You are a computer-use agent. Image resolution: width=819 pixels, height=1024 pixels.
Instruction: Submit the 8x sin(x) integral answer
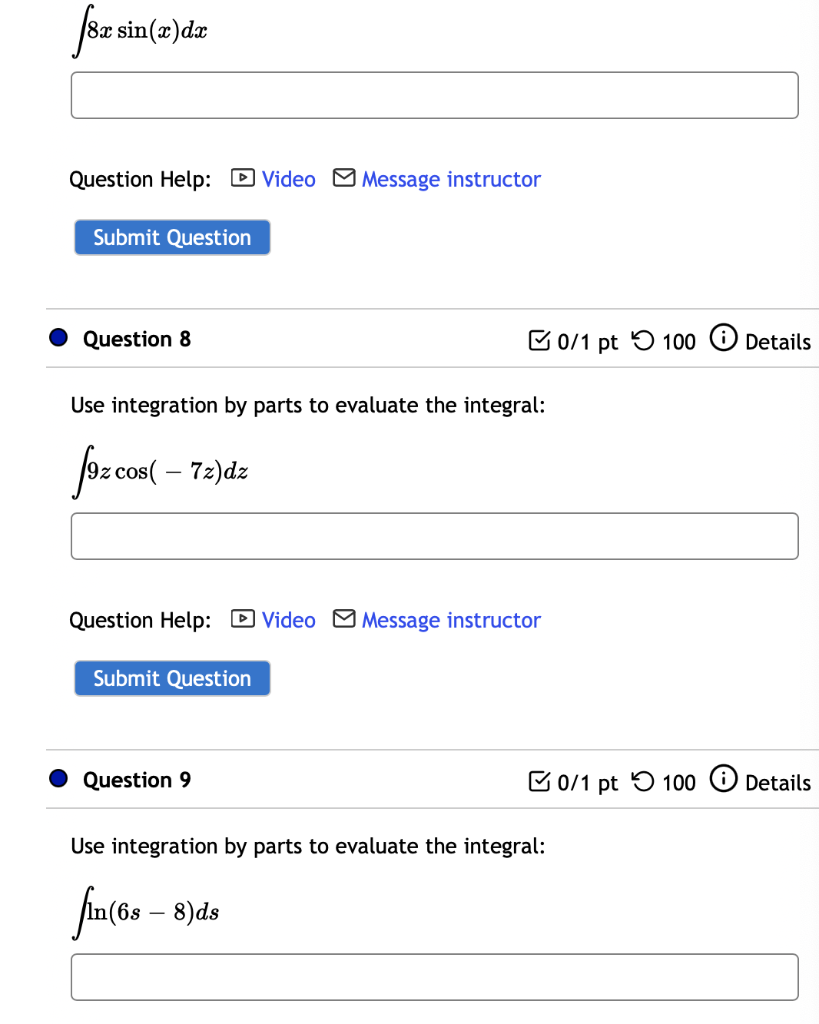coord(172,237)
